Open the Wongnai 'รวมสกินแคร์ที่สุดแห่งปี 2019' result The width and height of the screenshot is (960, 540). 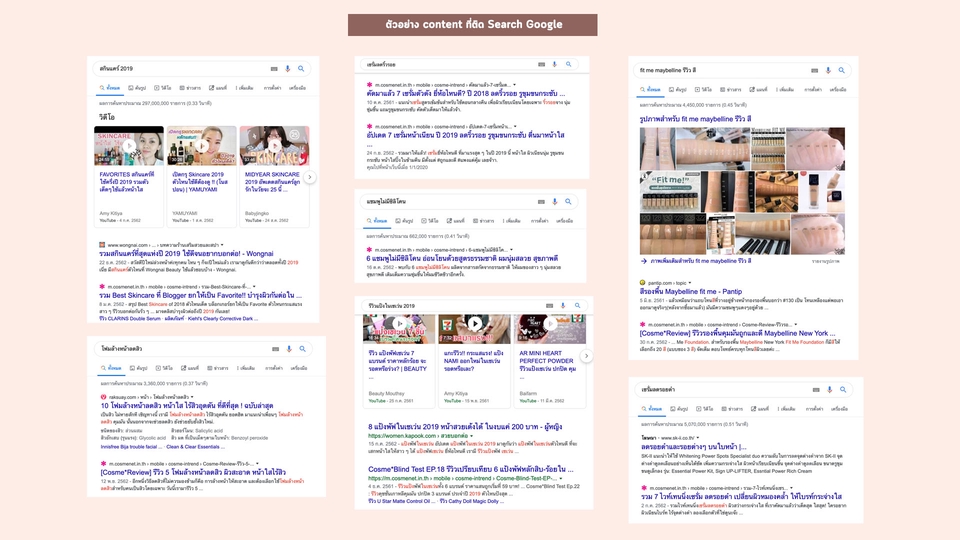pos(186,253)
